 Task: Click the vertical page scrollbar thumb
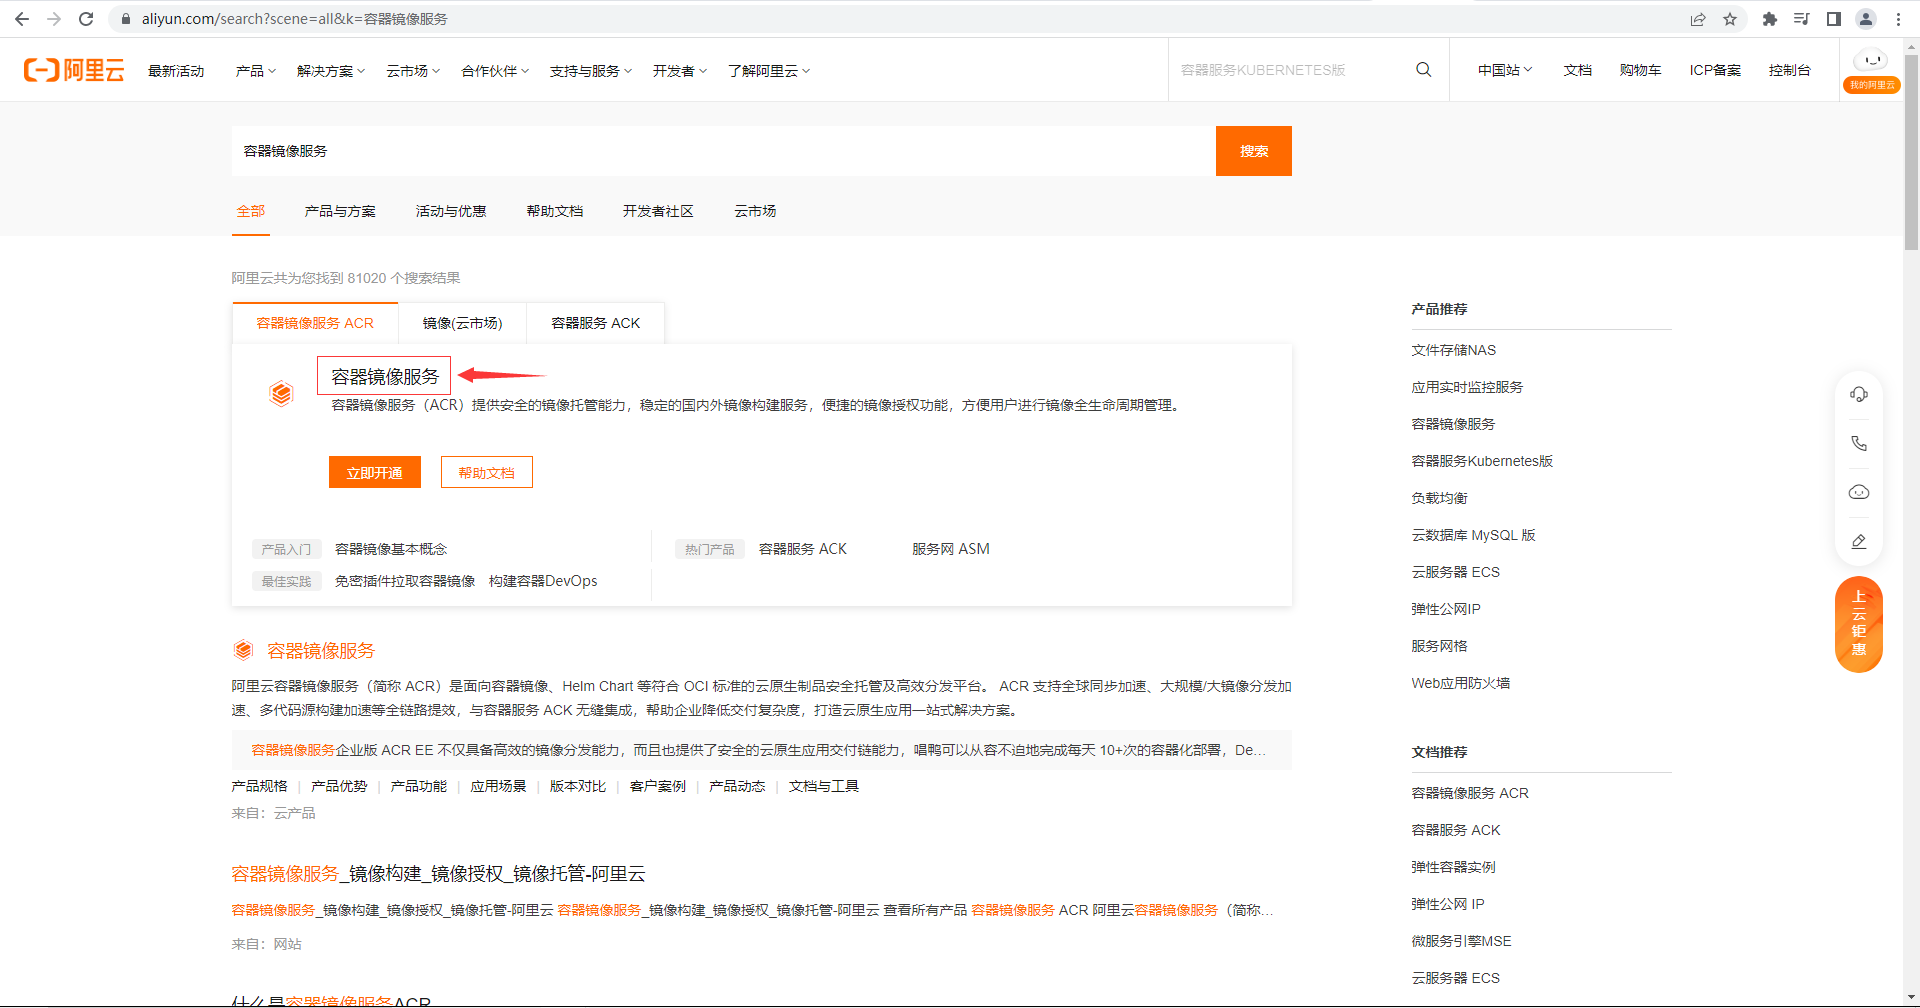(x=1911, y=150)
